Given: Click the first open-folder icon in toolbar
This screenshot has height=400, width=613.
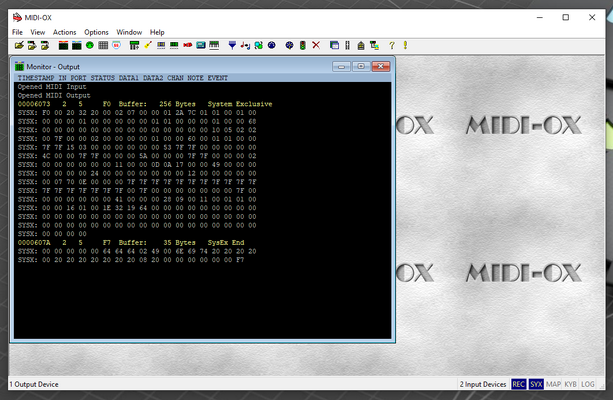Looking at the screenshot, I should (x=19, y=46).
